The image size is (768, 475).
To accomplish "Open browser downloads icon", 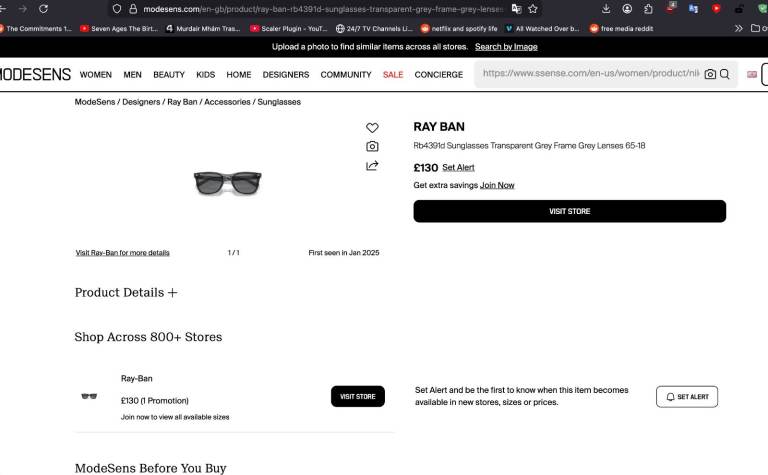I will pos(605,9).
